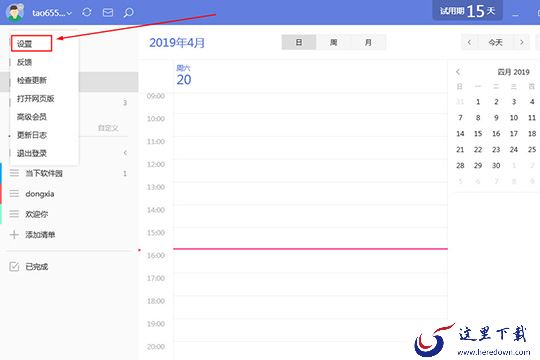540x360 pixels.
Task: Click the 添加清单 add list label
Action: 40,235
